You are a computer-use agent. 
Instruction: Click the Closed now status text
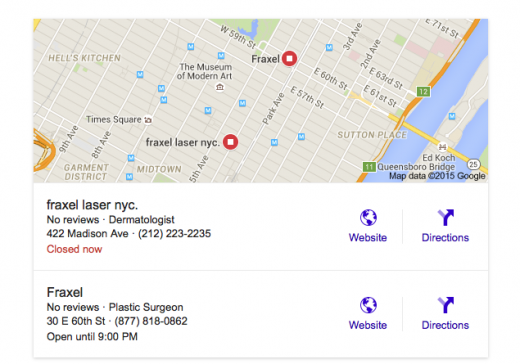74,249
